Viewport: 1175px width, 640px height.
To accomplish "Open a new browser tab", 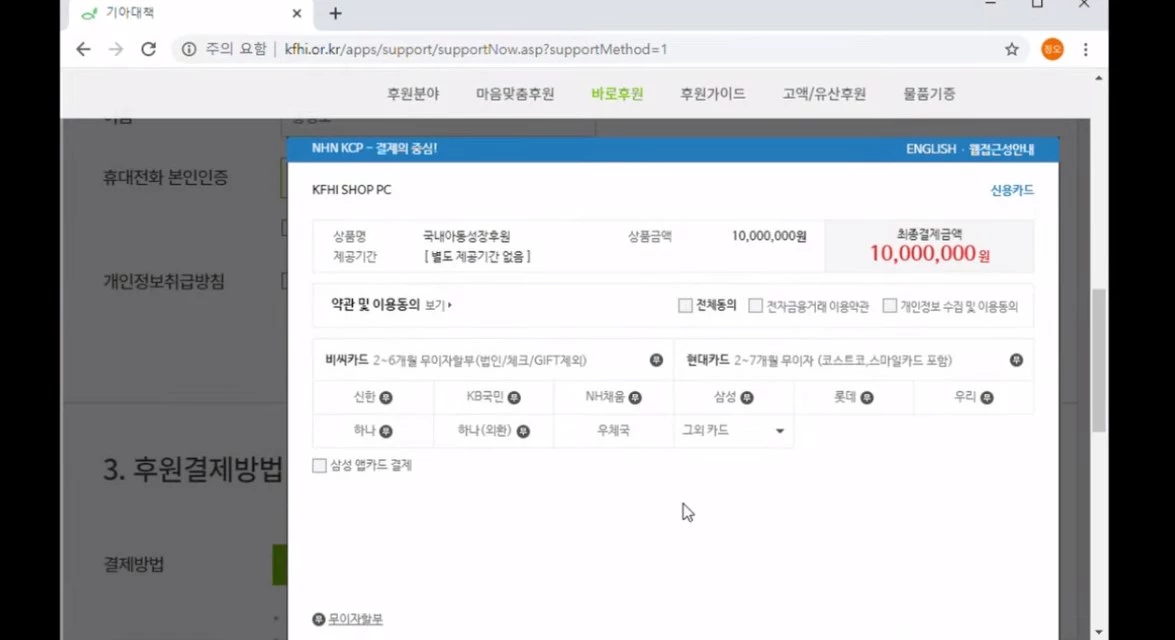I will tap(335, 13).
